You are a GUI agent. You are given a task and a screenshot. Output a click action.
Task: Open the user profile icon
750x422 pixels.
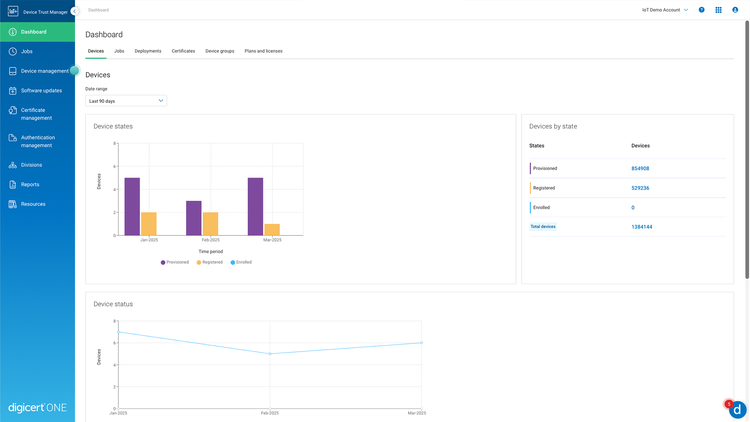click(x=735, y=10)
